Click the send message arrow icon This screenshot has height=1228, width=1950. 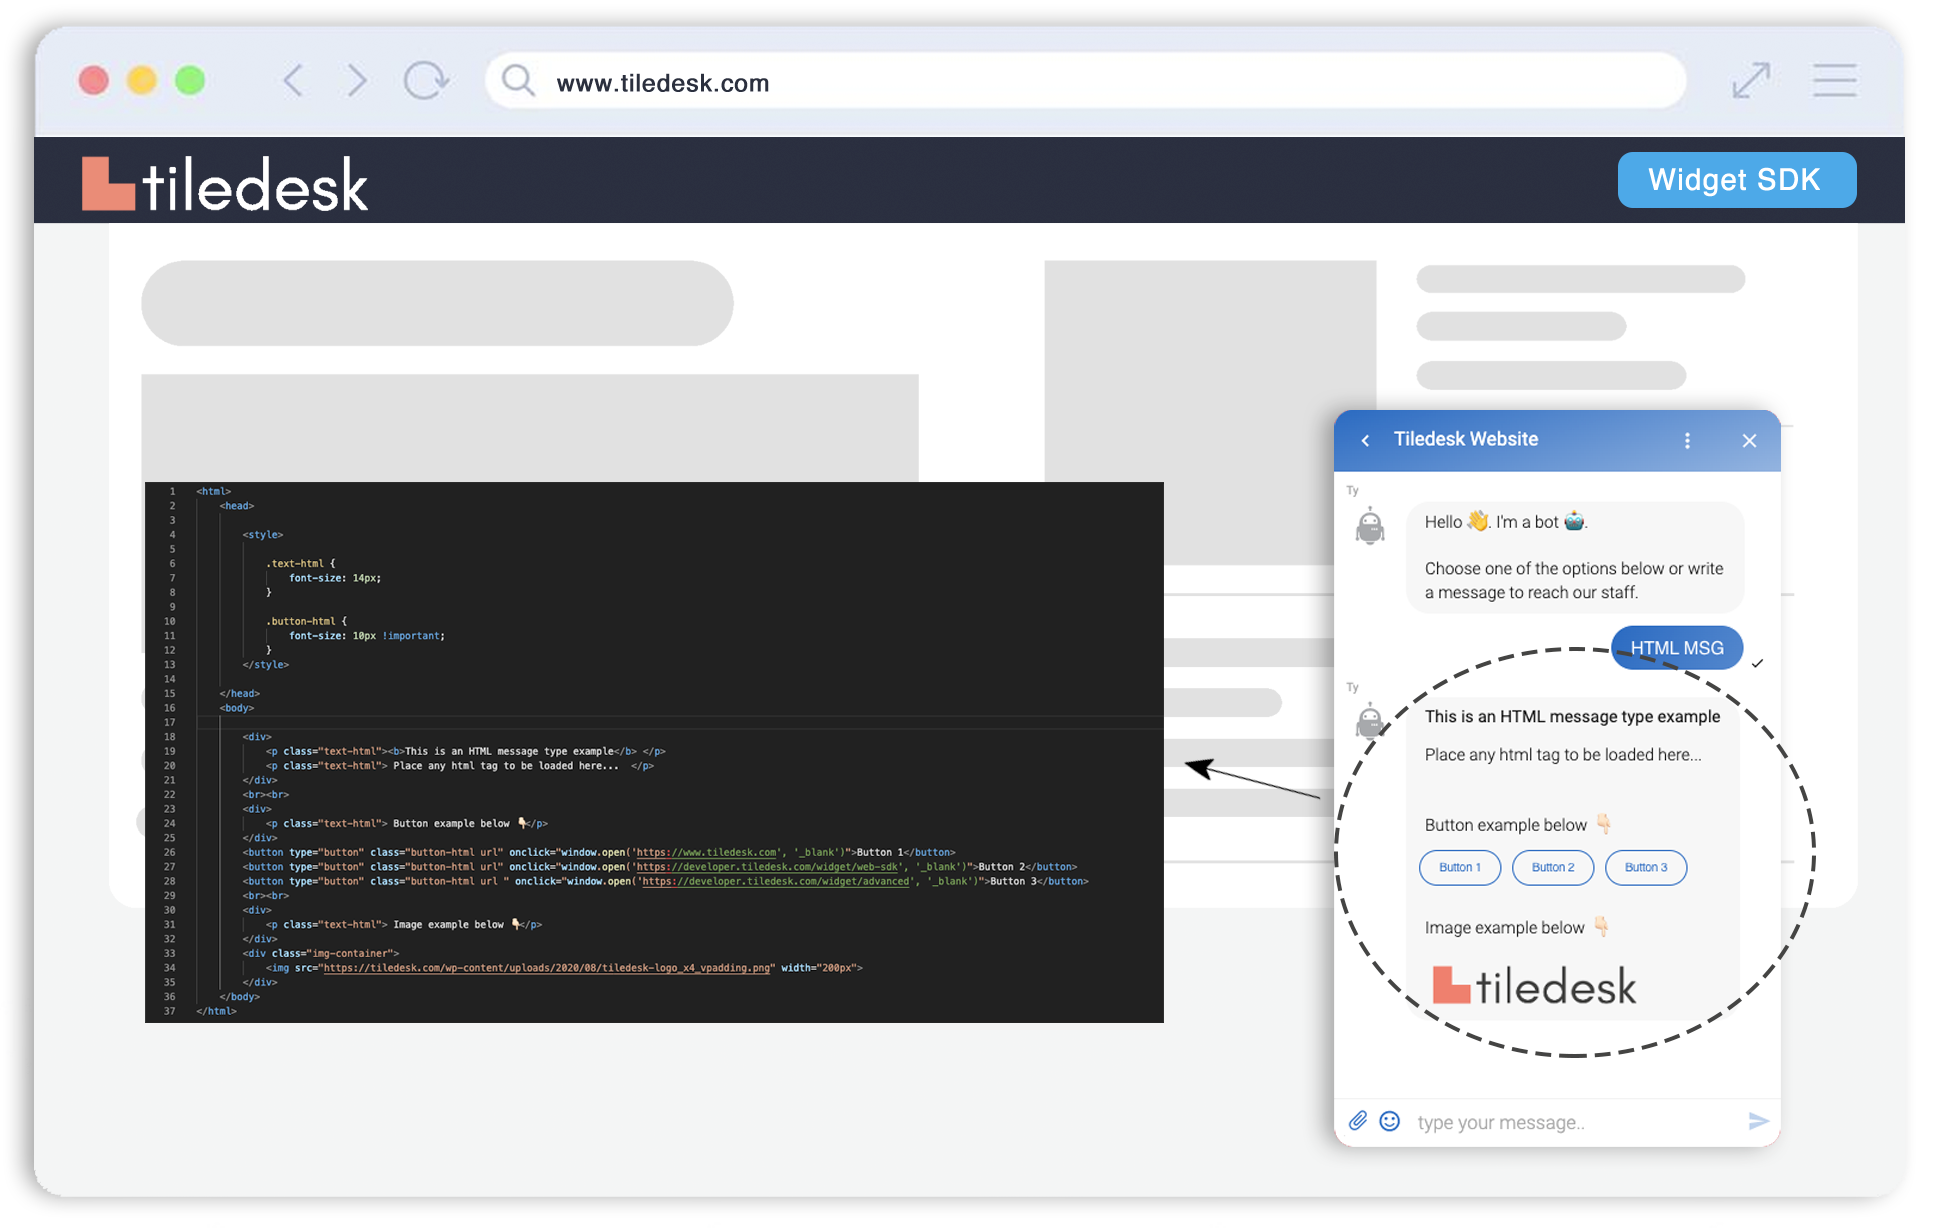pos(1758,1121)
